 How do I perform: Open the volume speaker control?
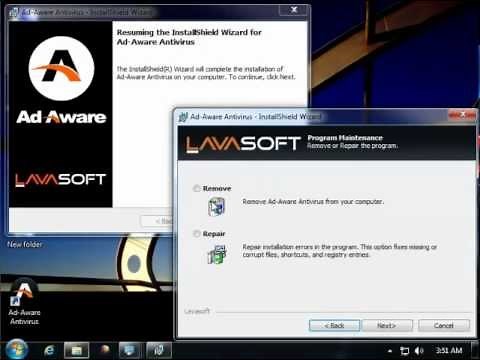[x=419, y=351]
